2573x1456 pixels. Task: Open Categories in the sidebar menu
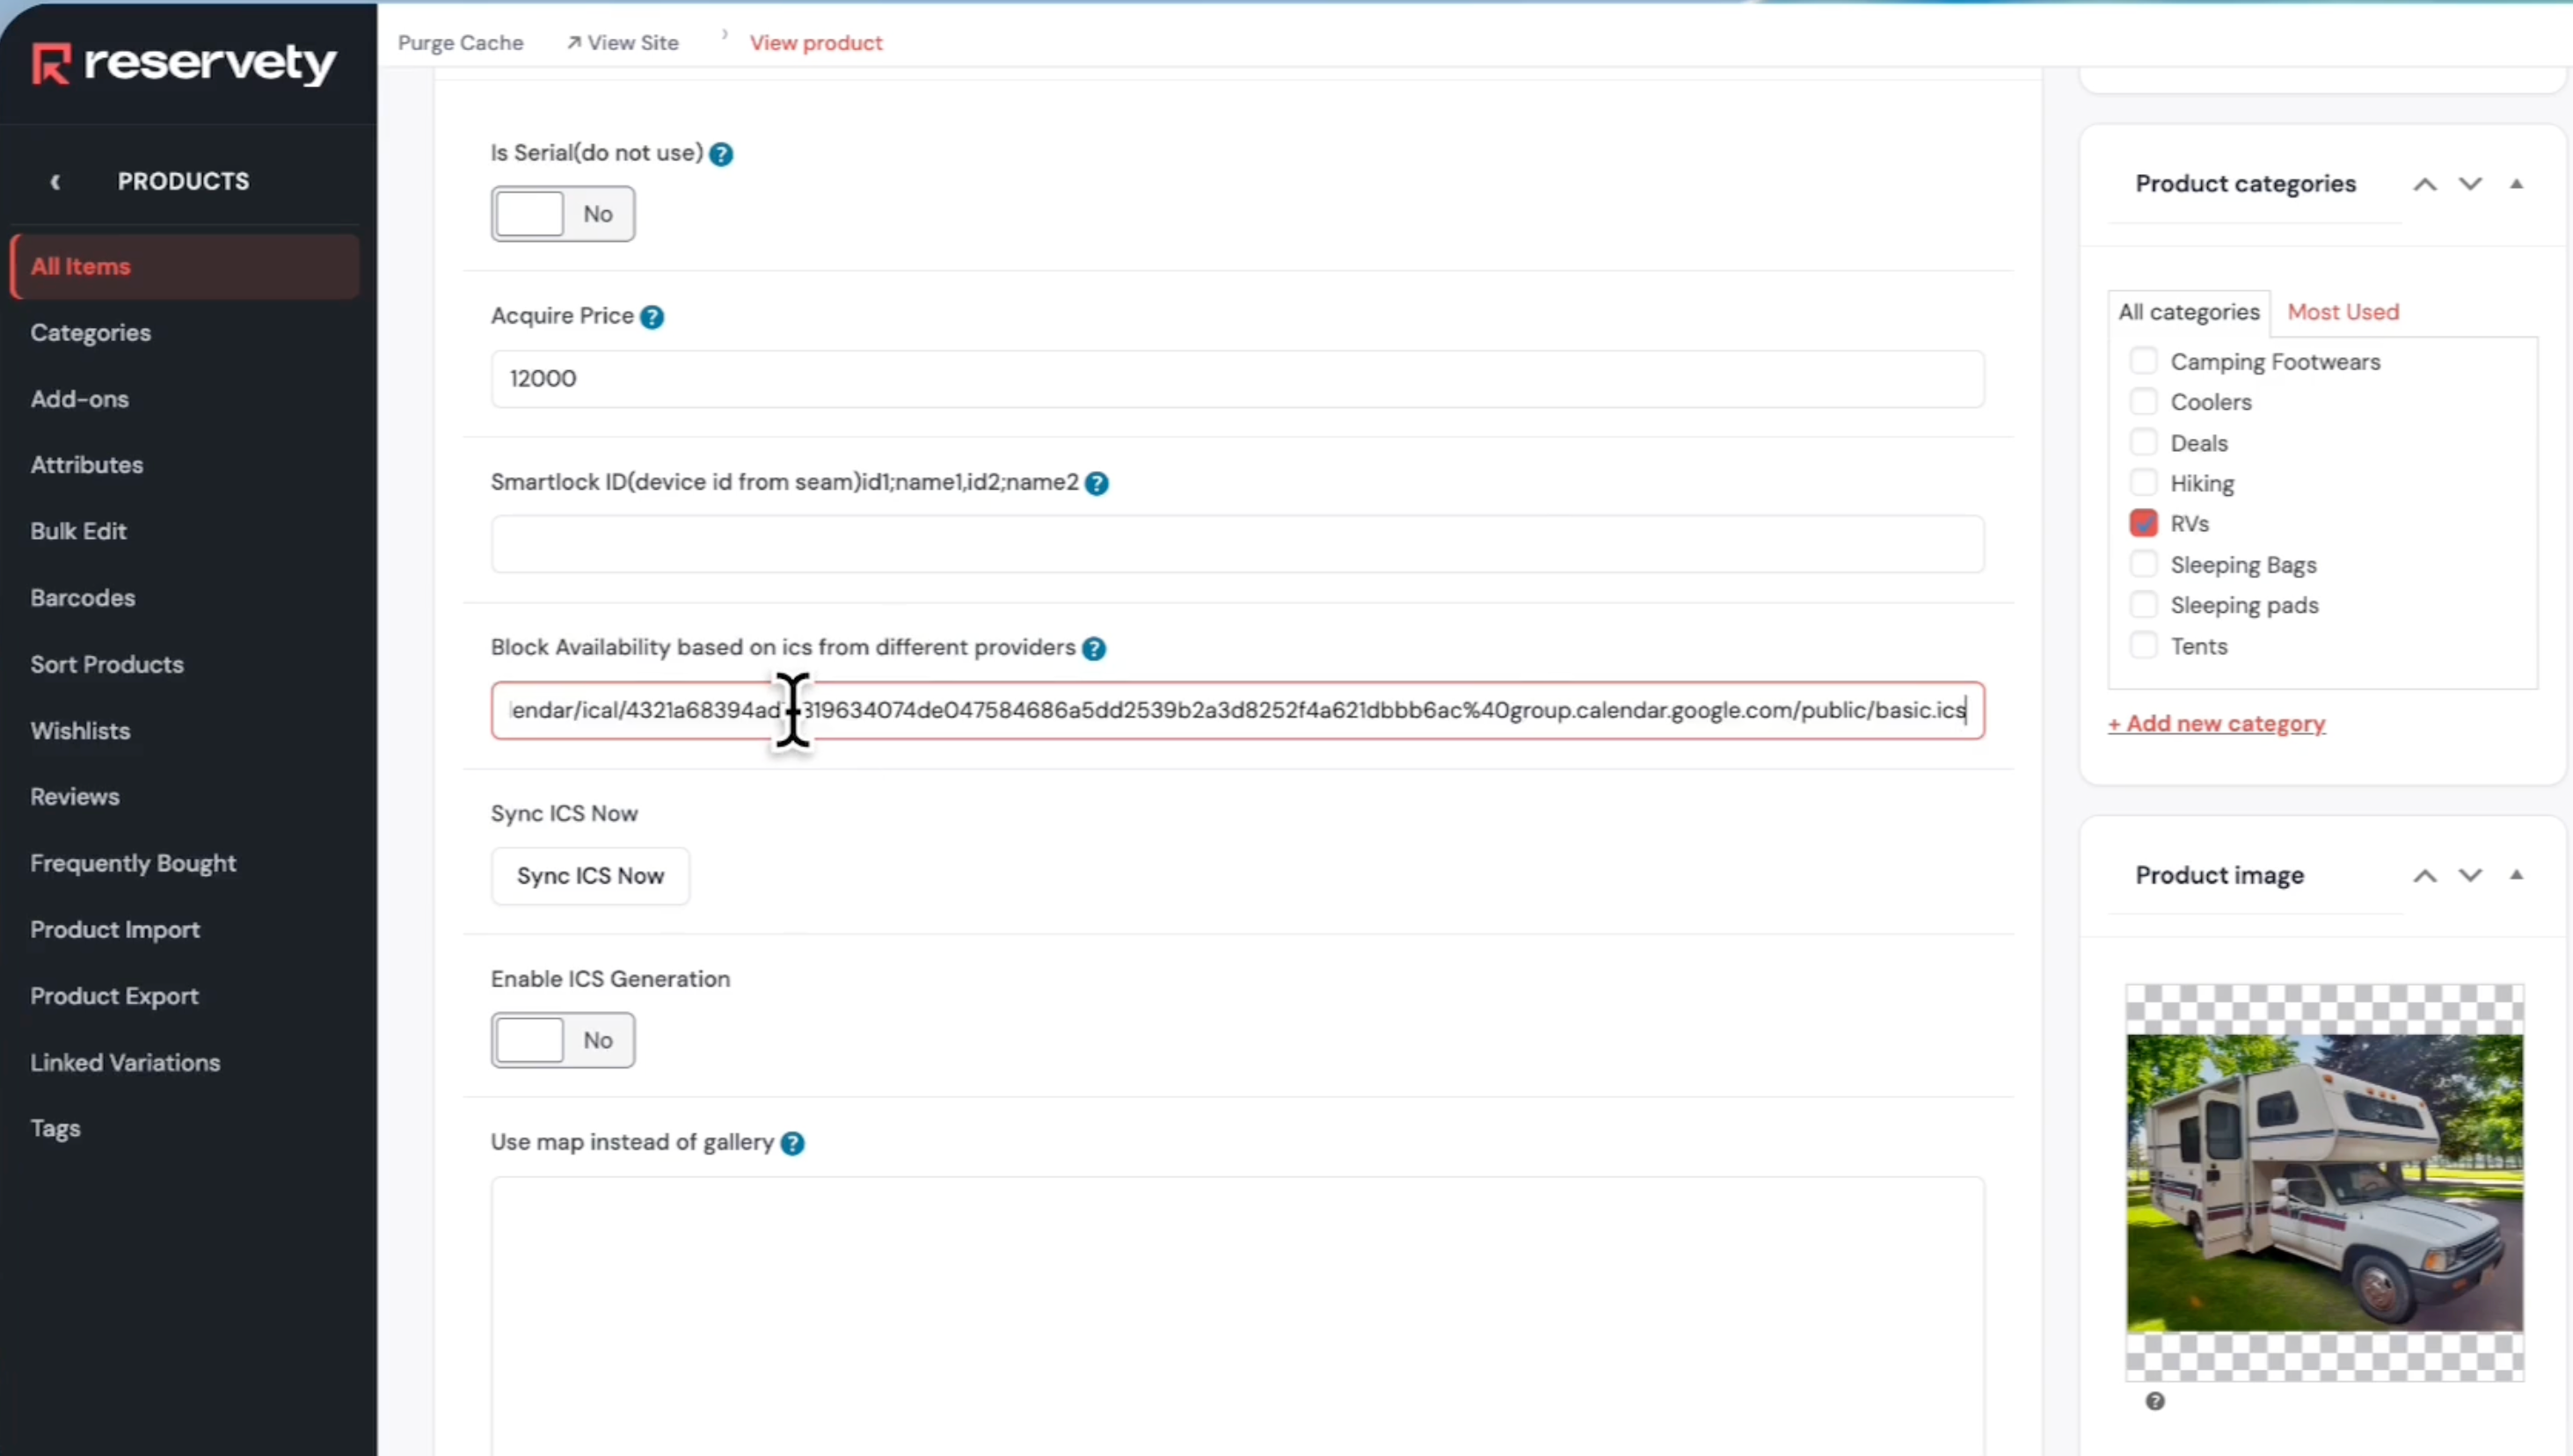coord(91,332)
